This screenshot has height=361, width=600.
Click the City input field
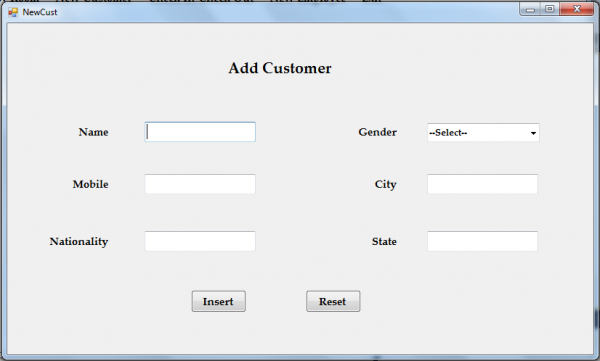[x=483, y=184]
